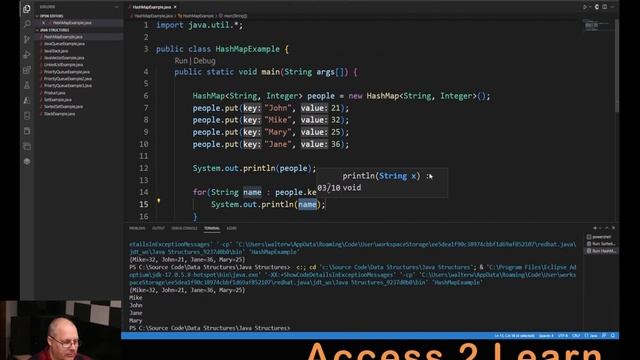640x360 pixels.
Task: Select the Terminal panel tab
Action: click(212, 228)
